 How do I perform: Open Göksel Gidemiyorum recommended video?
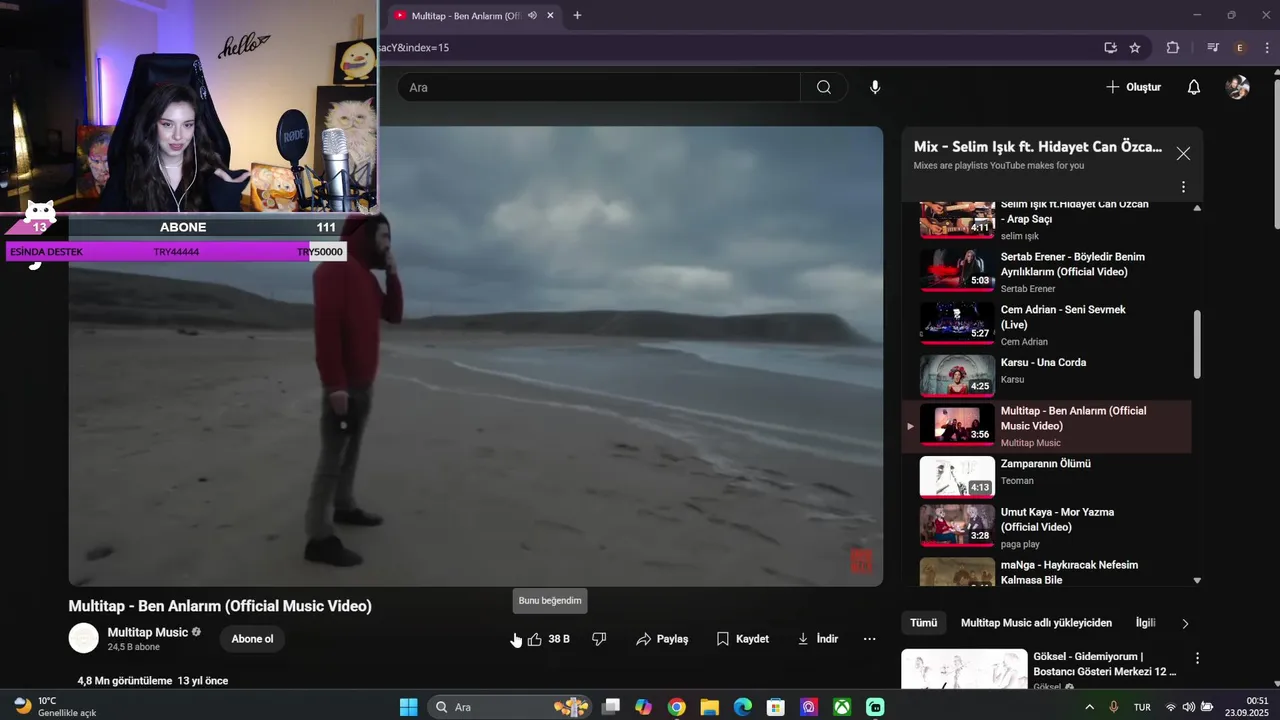coord(1040,670)
